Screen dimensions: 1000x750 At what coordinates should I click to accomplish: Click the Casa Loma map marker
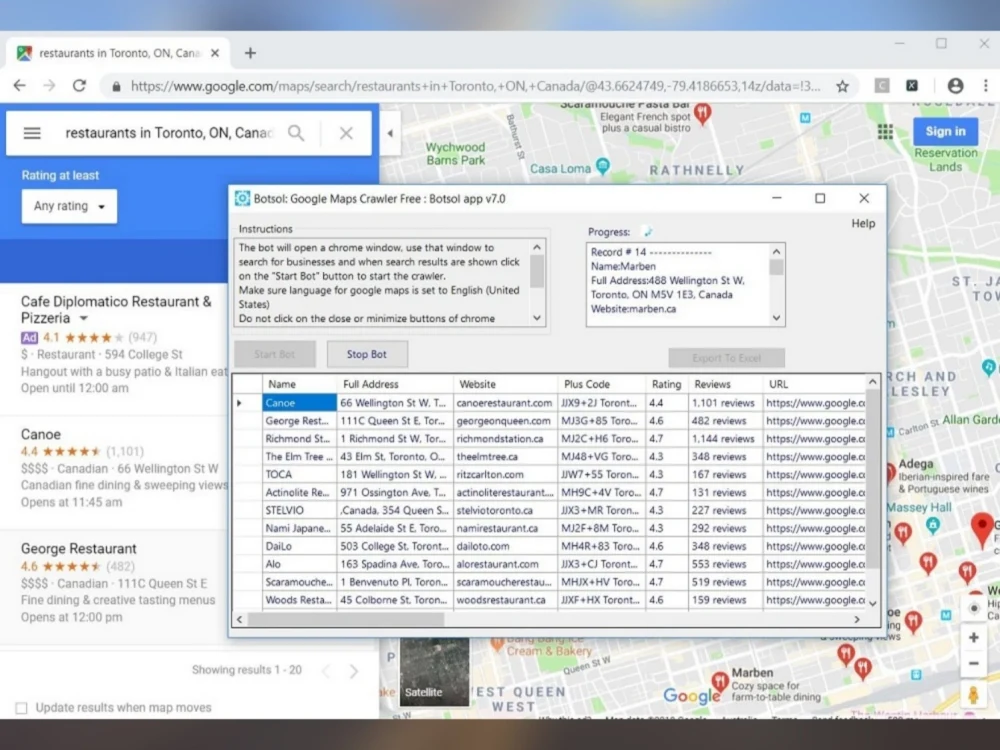click(x=602, y=166)
